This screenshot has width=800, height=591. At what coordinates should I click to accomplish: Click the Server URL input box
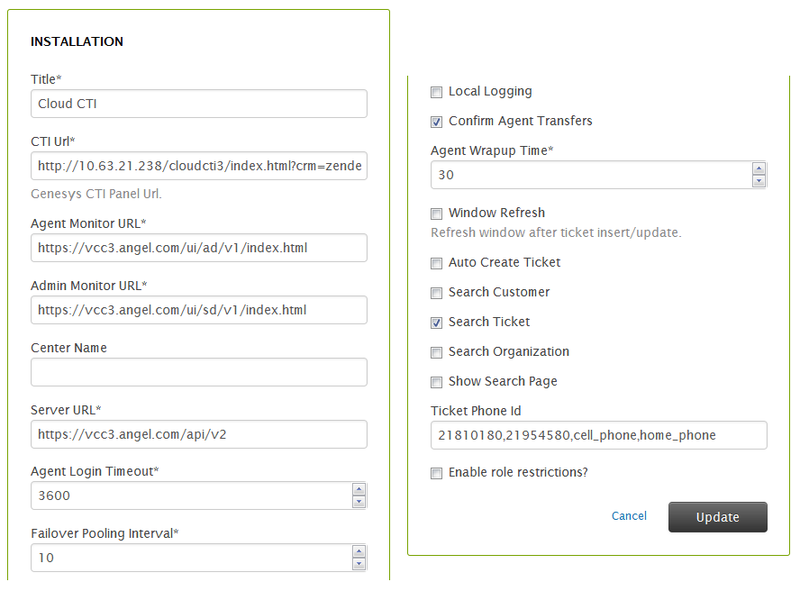tap(198, 434)
